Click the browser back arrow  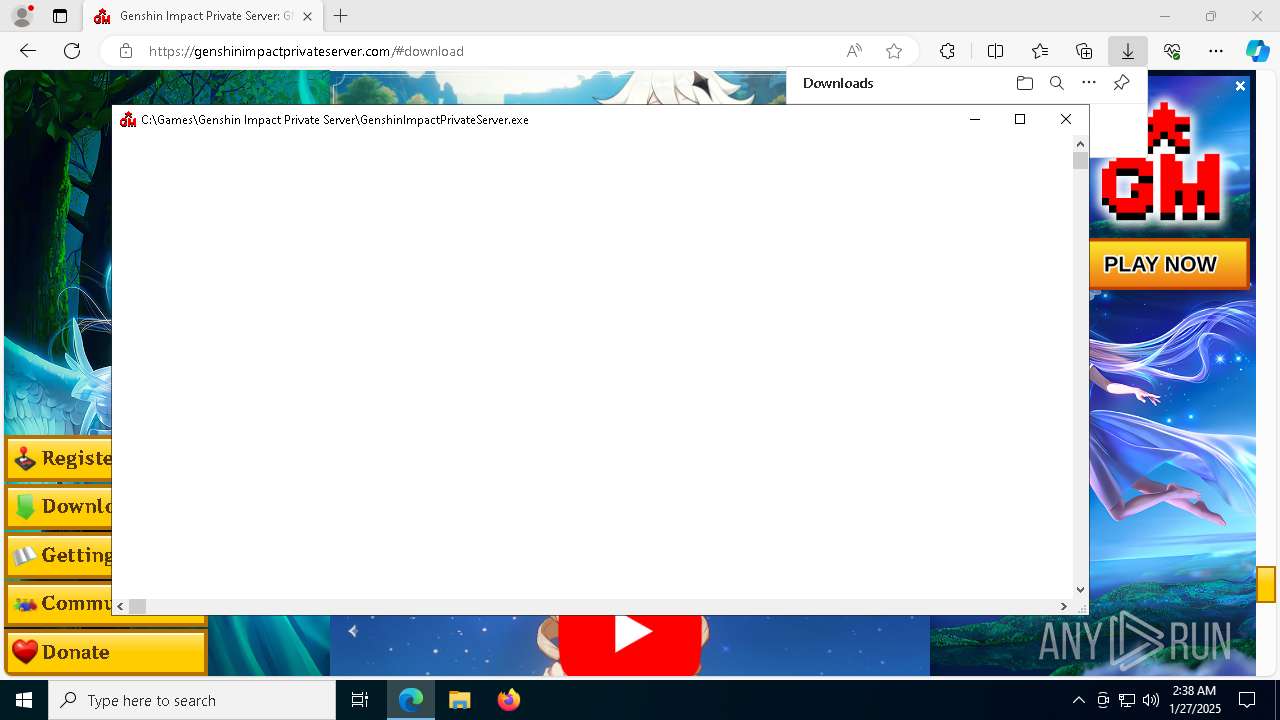pyautogui.click(x=28, y=51)
